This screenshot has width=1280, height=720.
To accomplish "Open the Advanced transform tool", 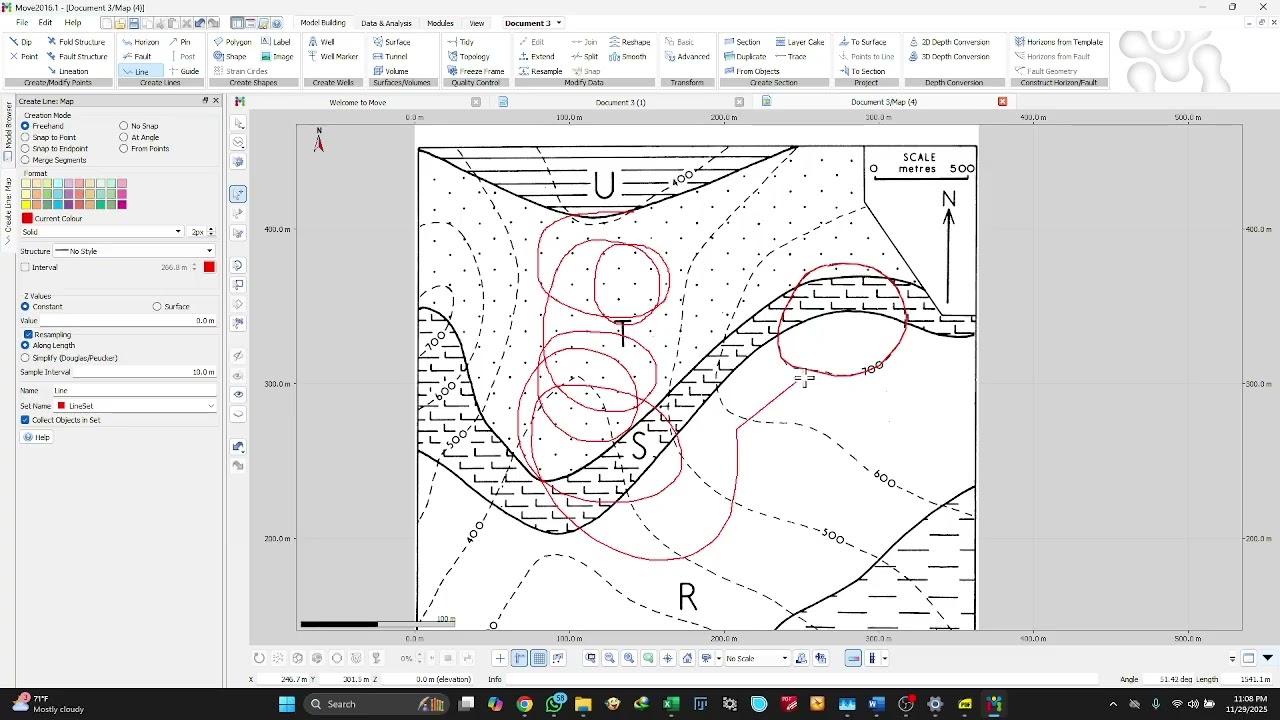I will (686, 57).
